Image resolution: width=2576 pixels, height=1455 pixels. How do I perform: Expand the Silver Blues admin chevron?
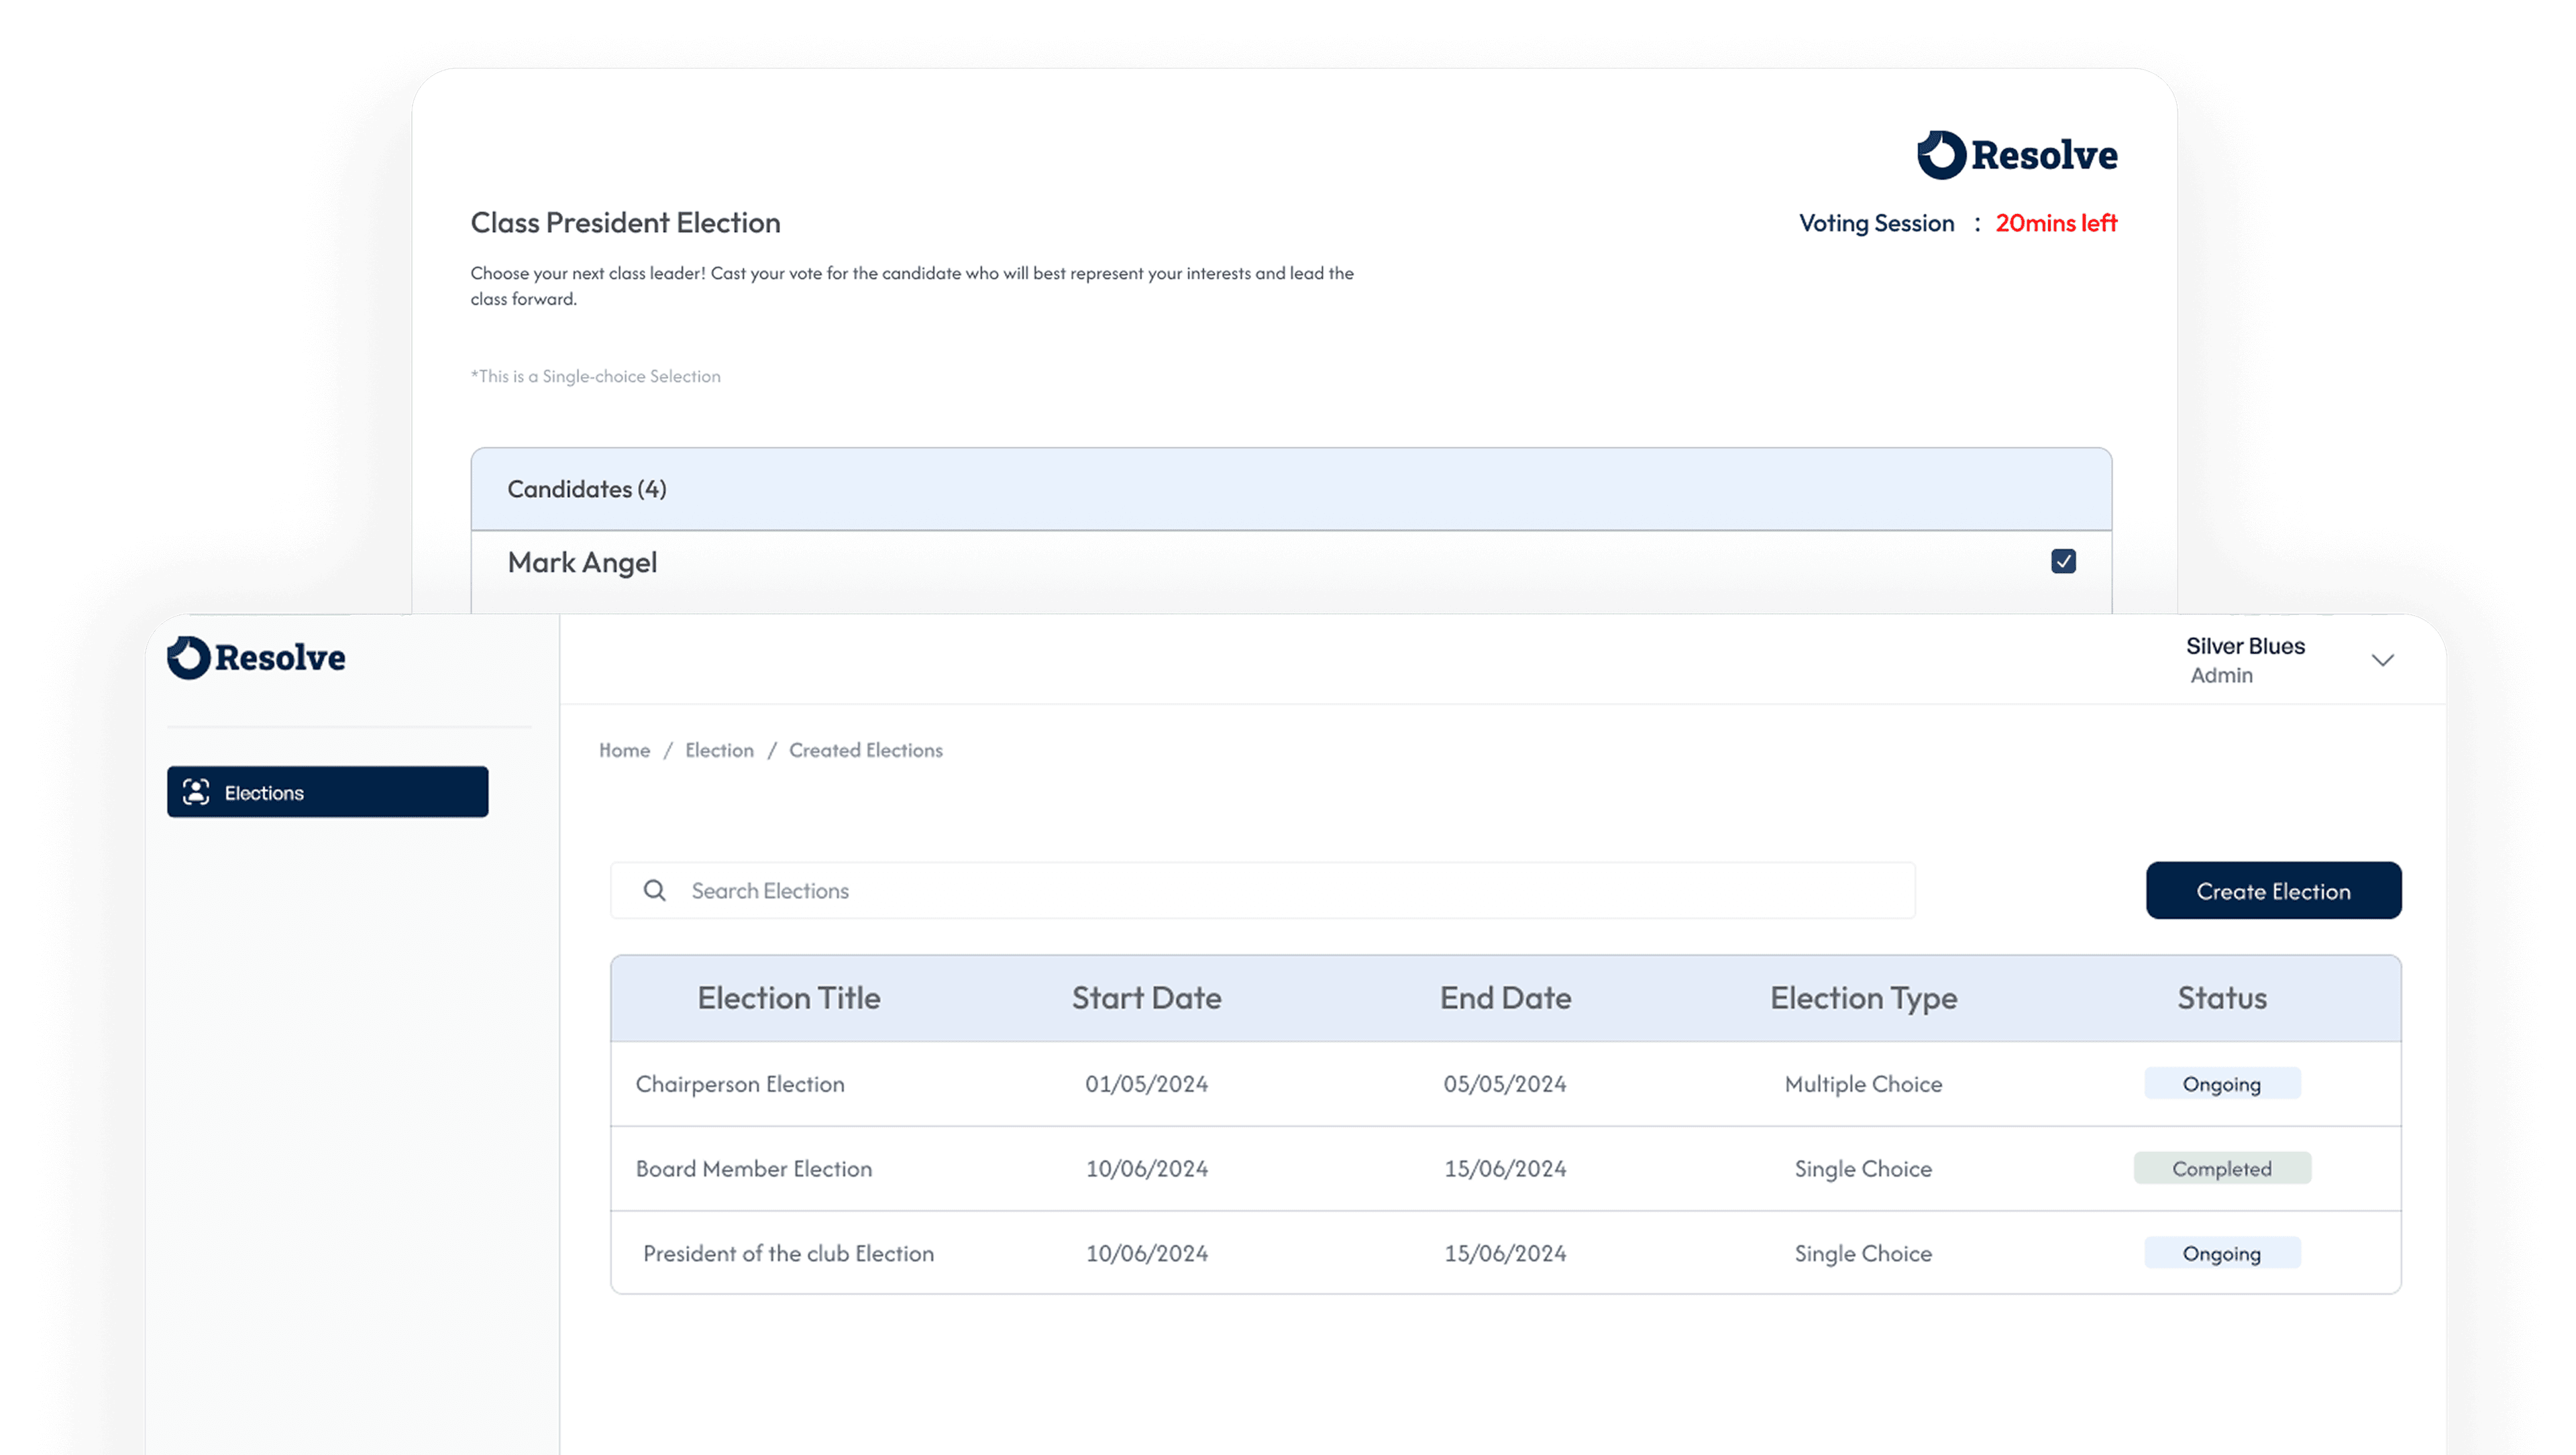2383,660
